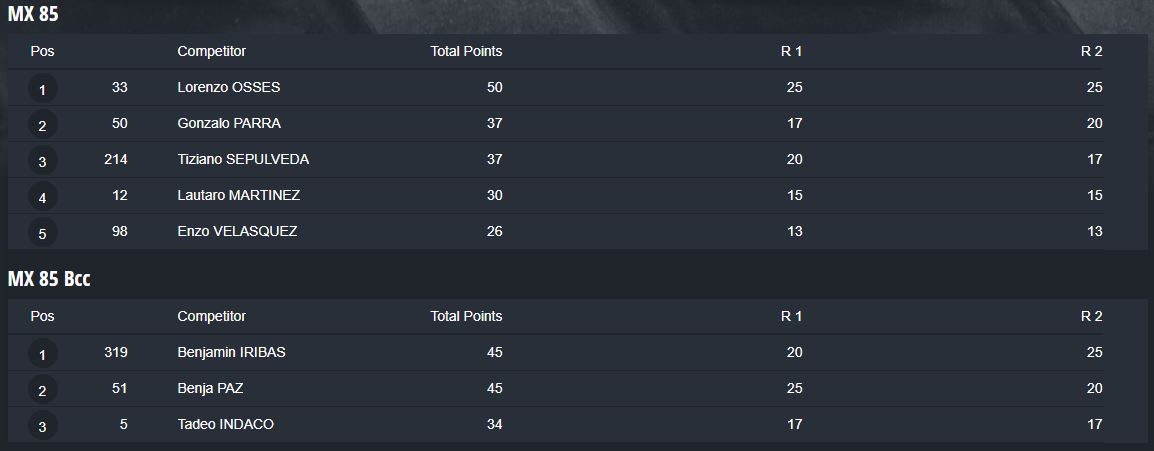Select Tadeo INDACO row total of 34
The height and width of the screenshot is (451, 1154).
(x=495, y=424)
